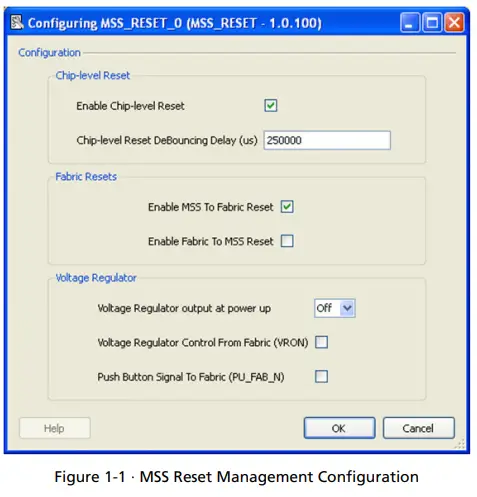Enable Voltage Regulator Control From Fabric (VRON)

point(321,342)
